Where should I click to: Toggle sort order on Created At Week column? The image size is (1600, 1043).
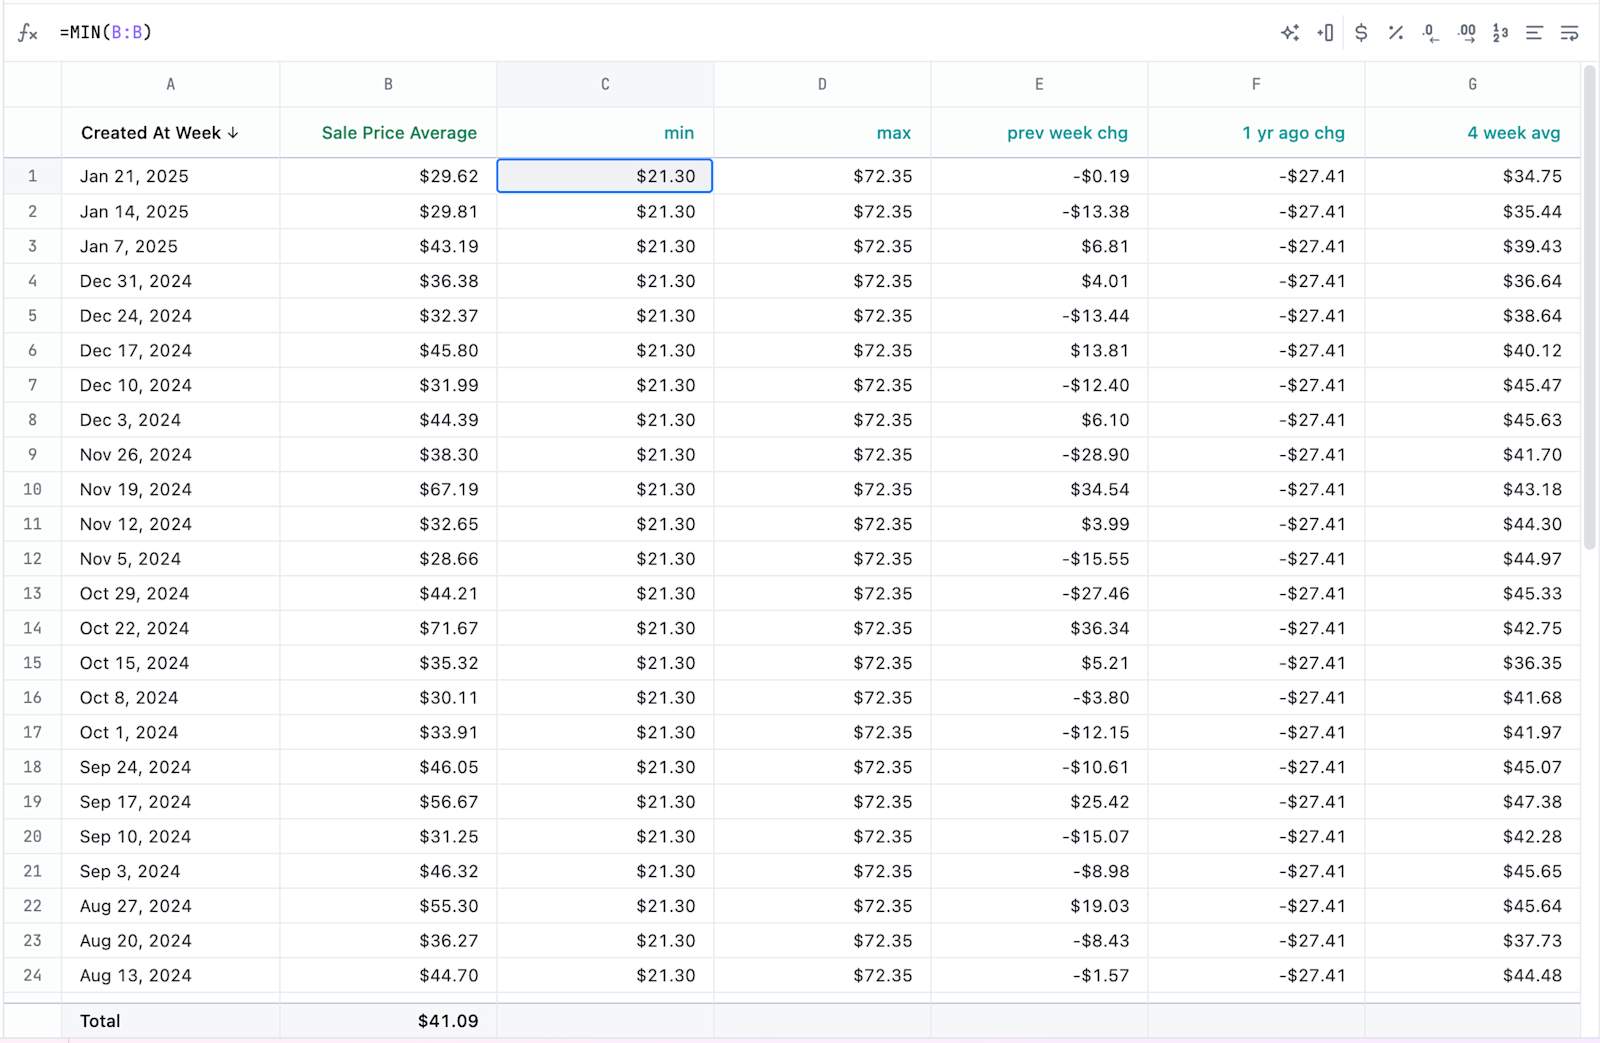point(233,132)
